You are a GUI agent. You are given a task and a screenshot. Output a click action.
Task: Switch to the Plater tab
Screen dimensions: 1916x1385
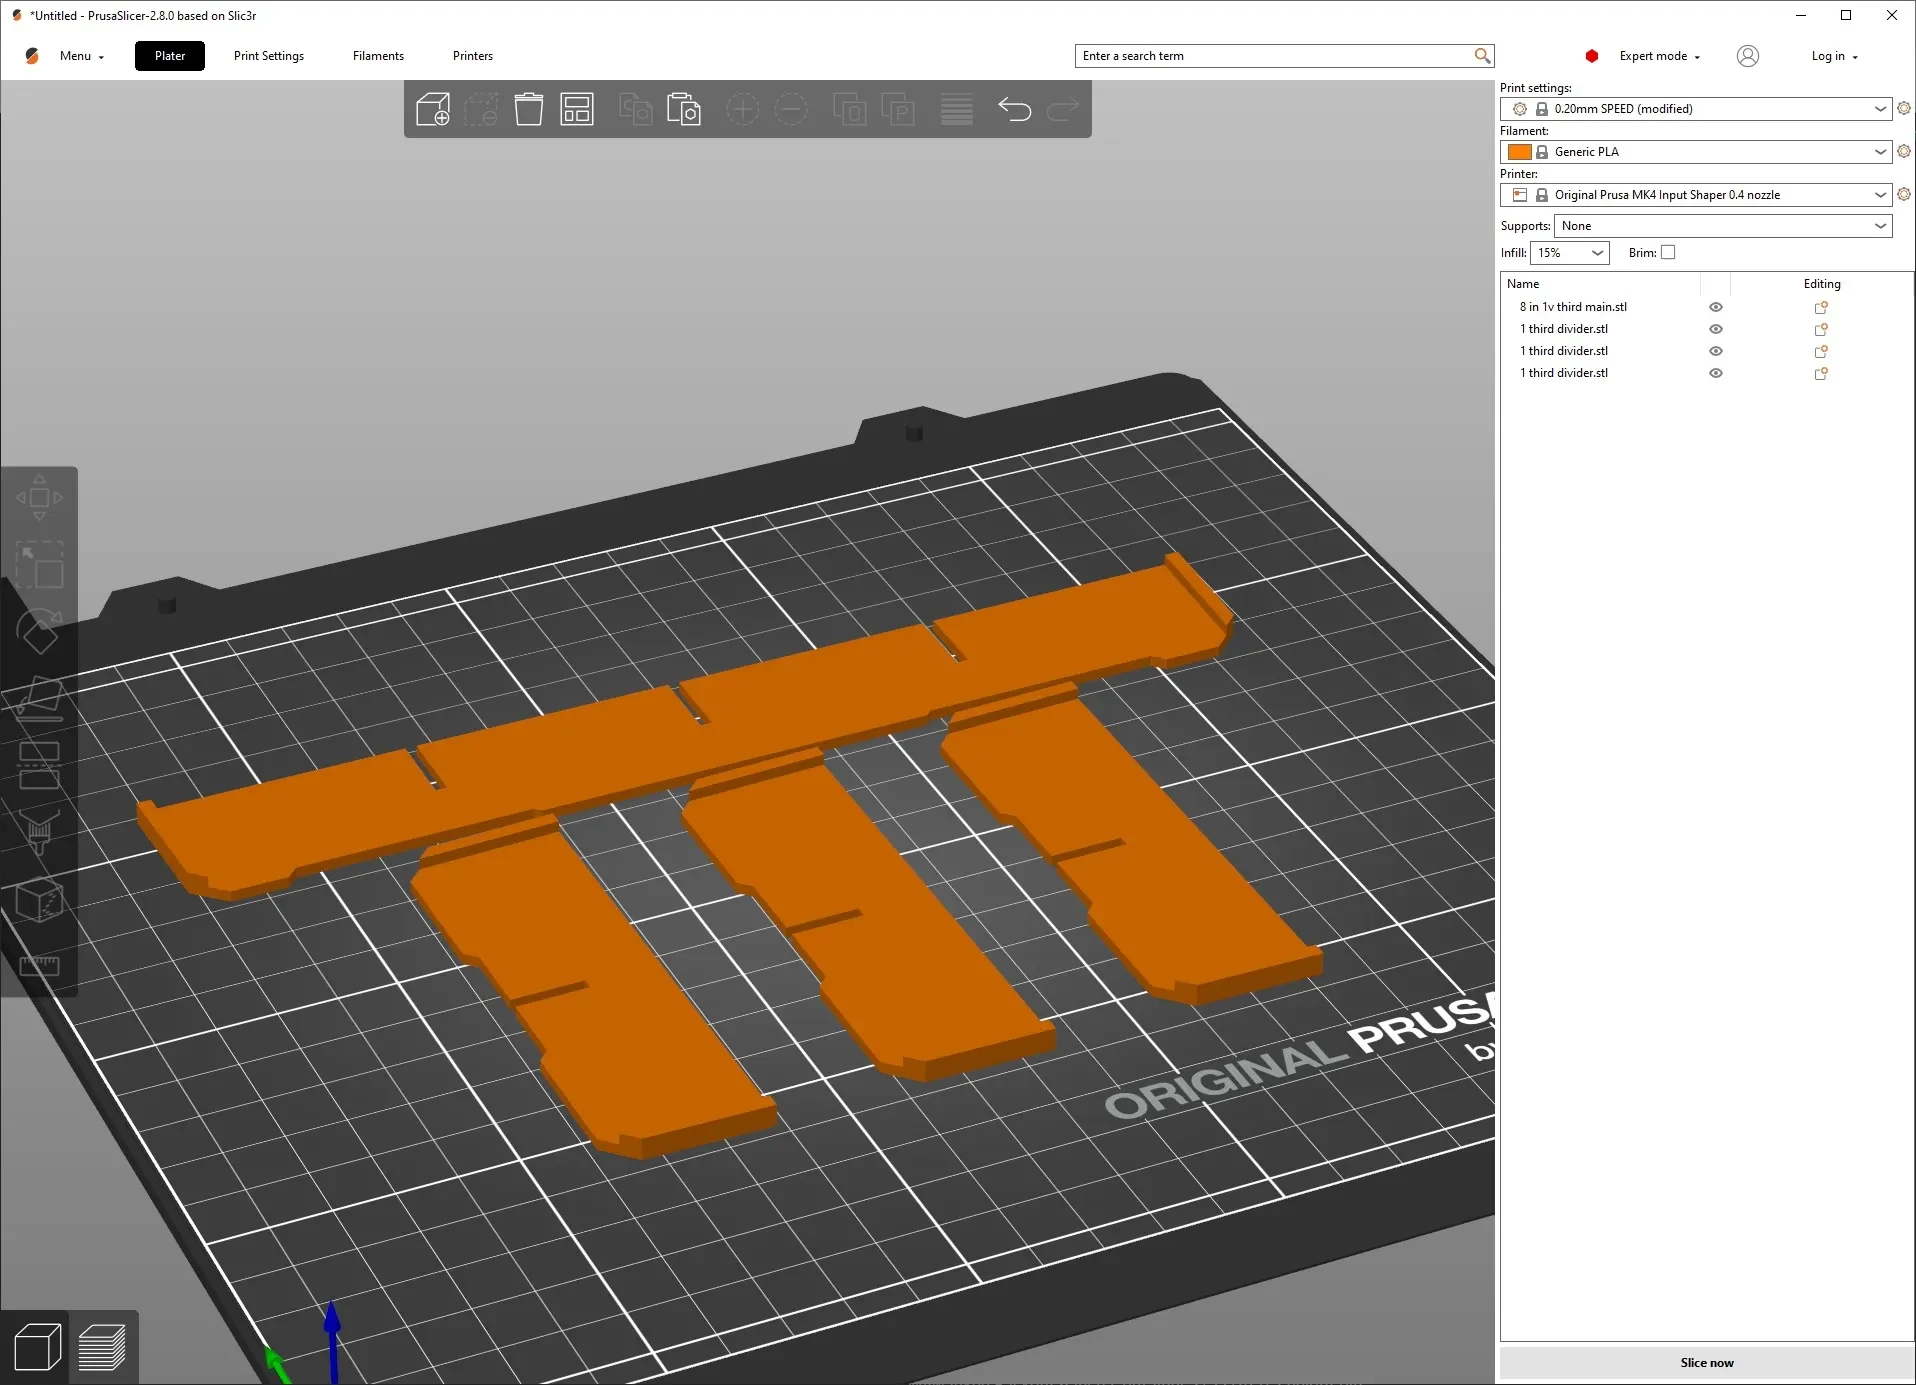(170, 56)
